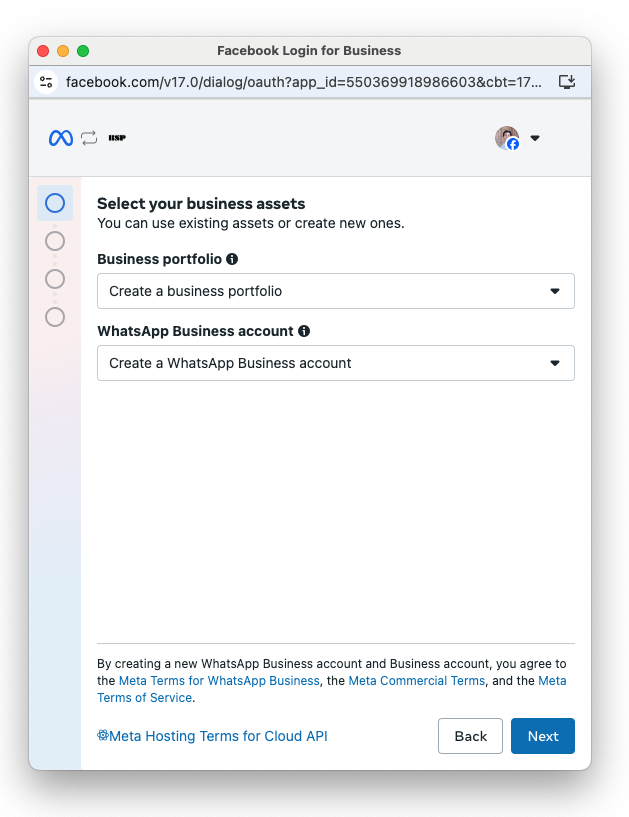Maximize the window with green button
Screen dimensions: 629x817
pos(83,51)
